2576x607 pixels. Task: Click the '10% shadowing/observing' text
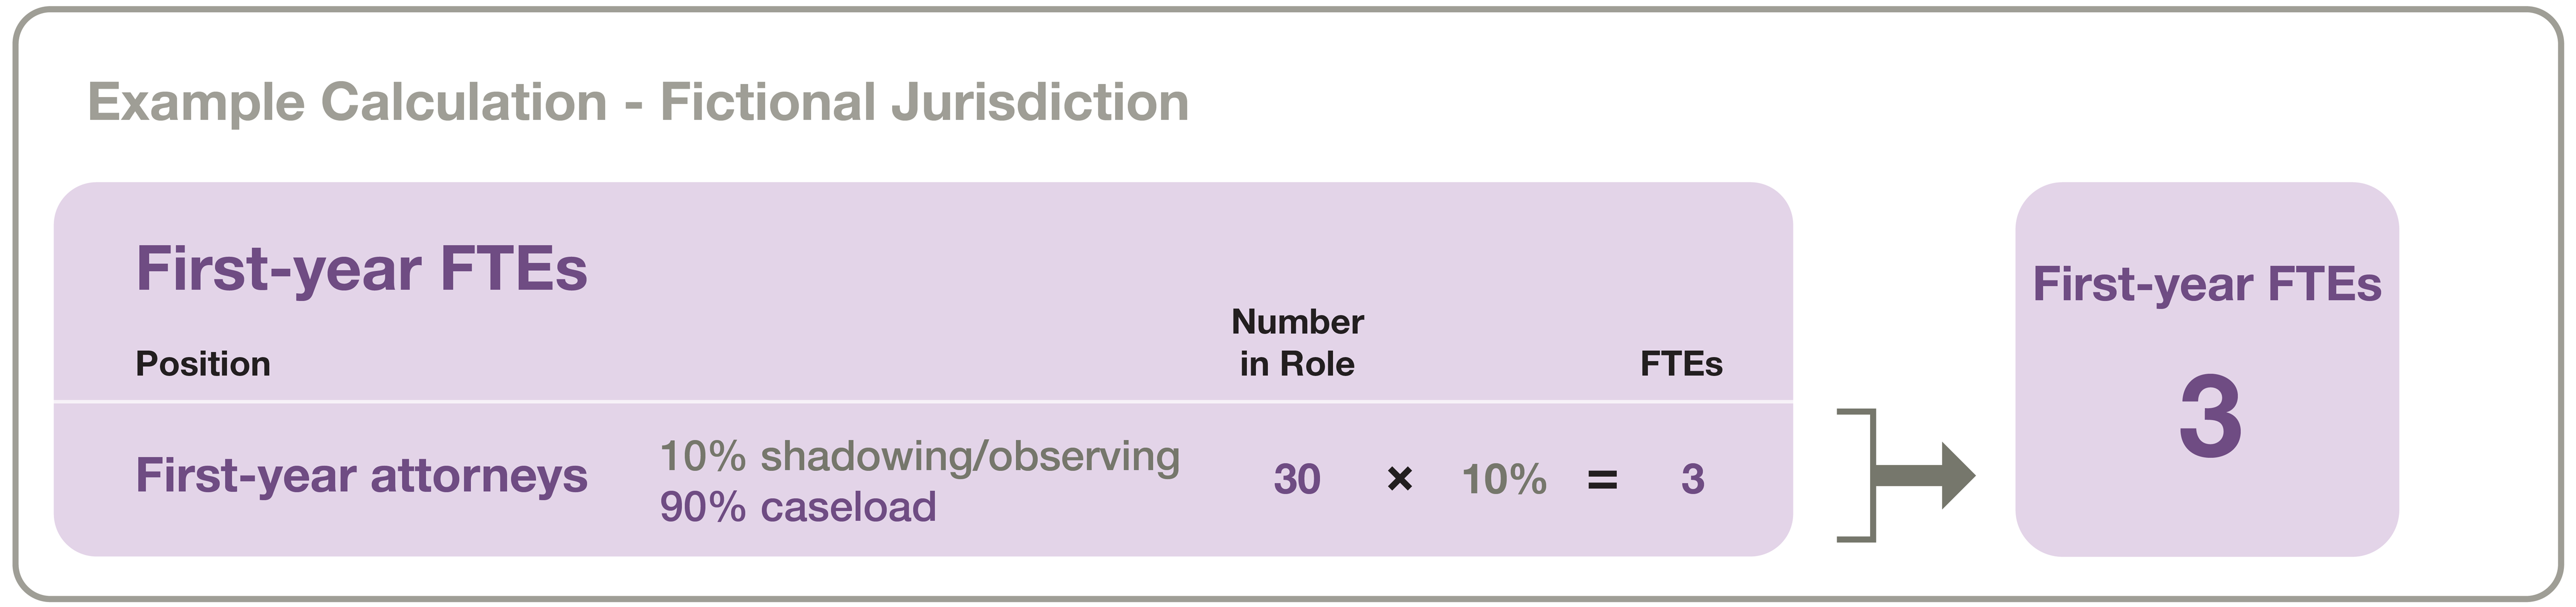919,456
